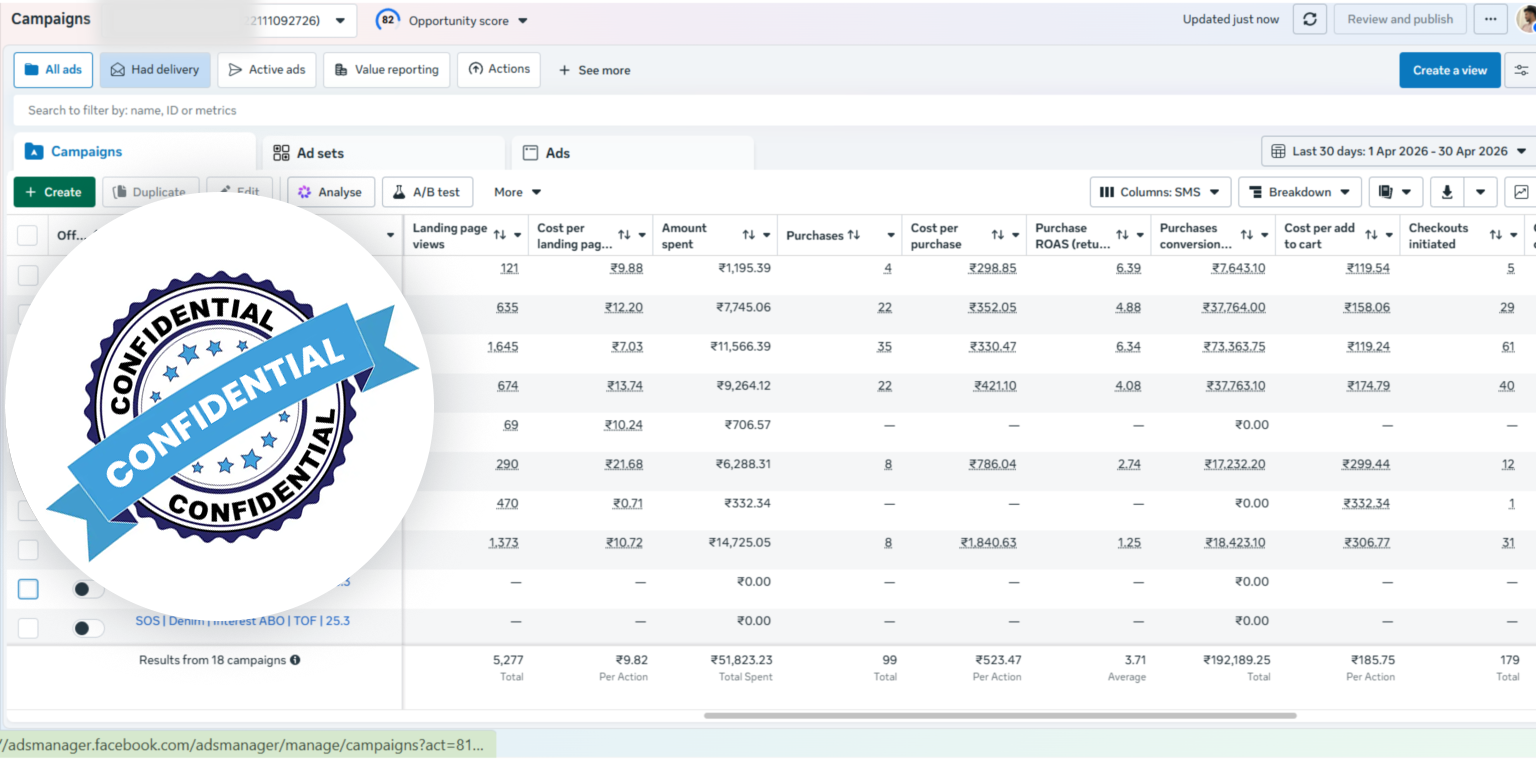Viewport: 1536px width, 761px height.
Task: Click the green Create button
Action: pyautogui.click(x=54, y=192)
